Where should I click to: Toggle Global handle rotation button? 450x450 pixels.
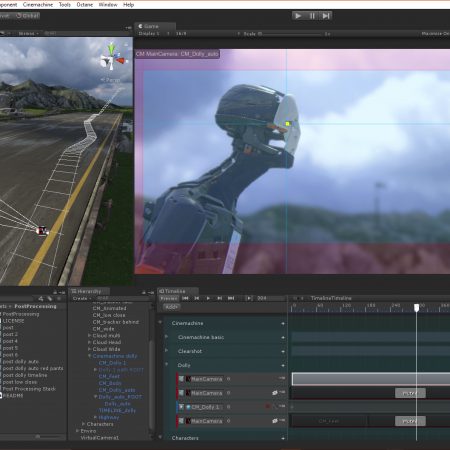(x=28, y=16)
